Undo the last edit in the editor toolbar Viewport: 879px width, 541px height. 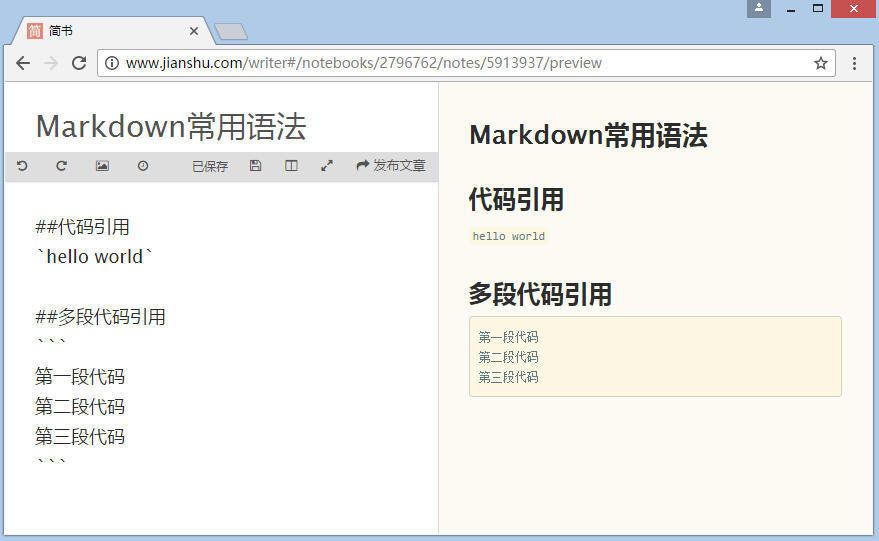[22, 166]
